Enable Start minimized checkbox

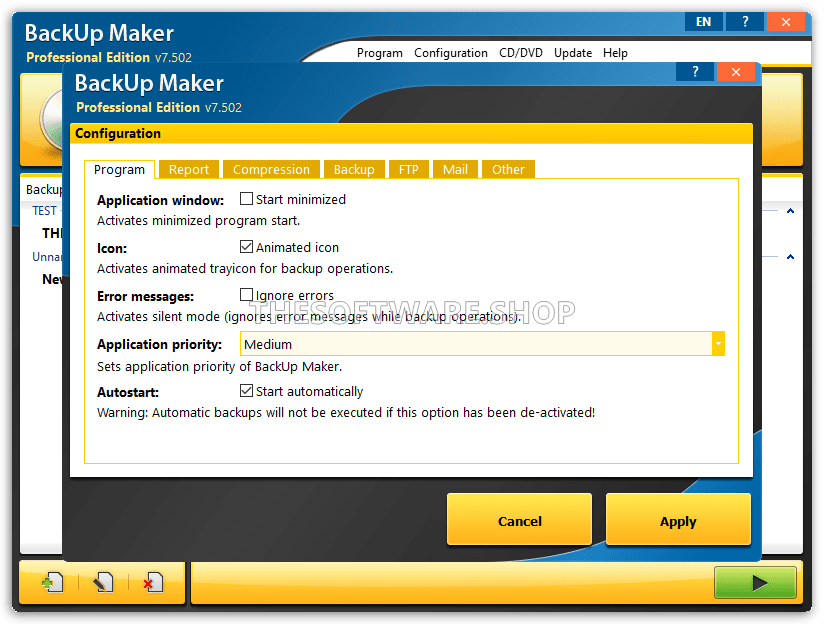(x=246, y=199)
